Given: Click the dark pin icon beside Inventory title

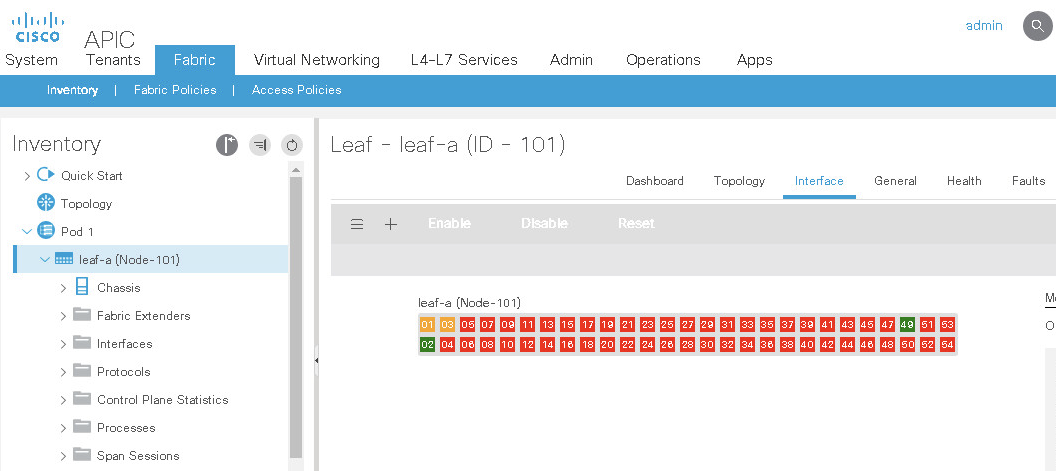Looking at the screenshot, I should tap(227, 145).
